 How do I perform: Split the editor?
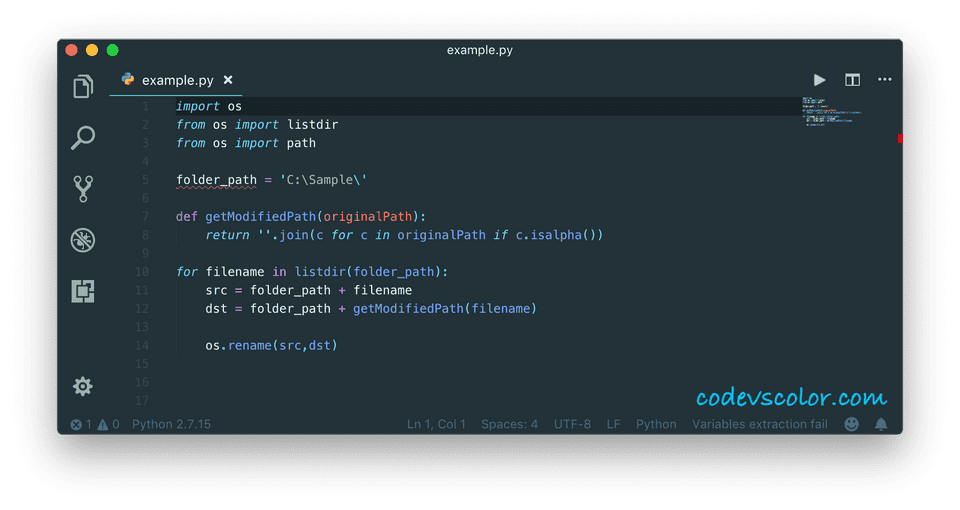(852, 80)
